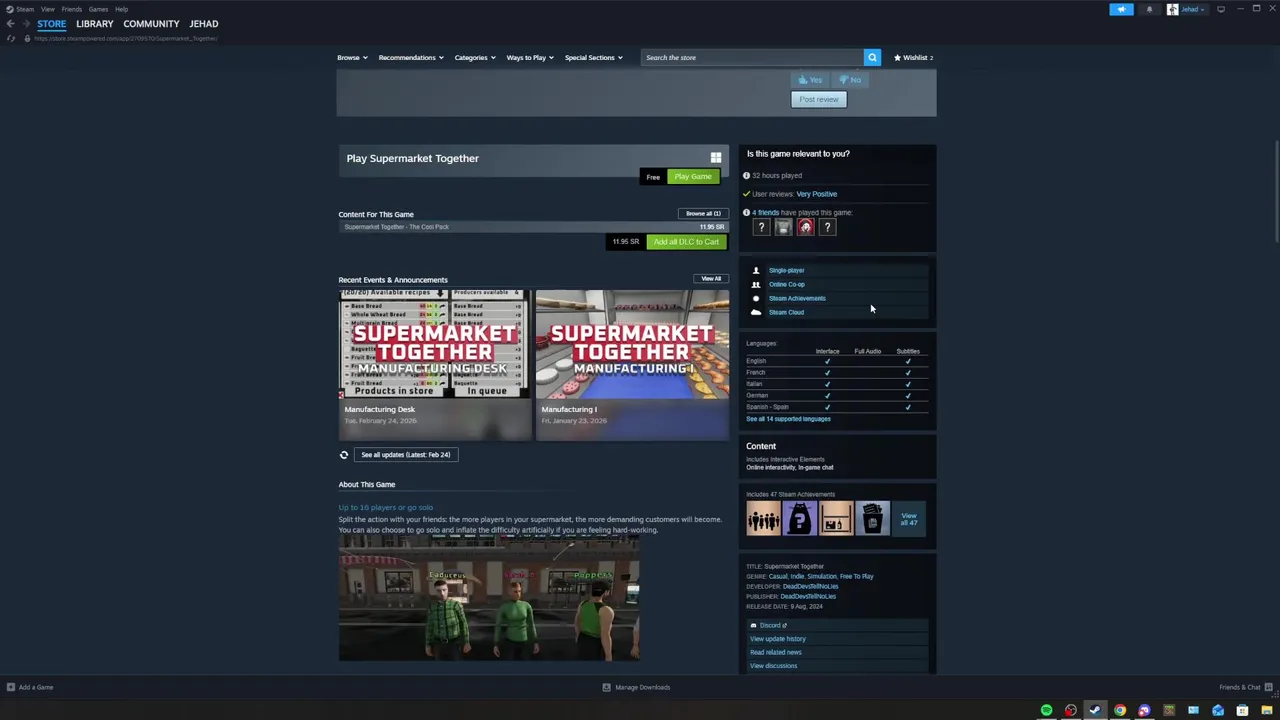Click the Friends & Chat icon
The image size is (1280, 720).
pyautogui.click(x=1269, y=687)
